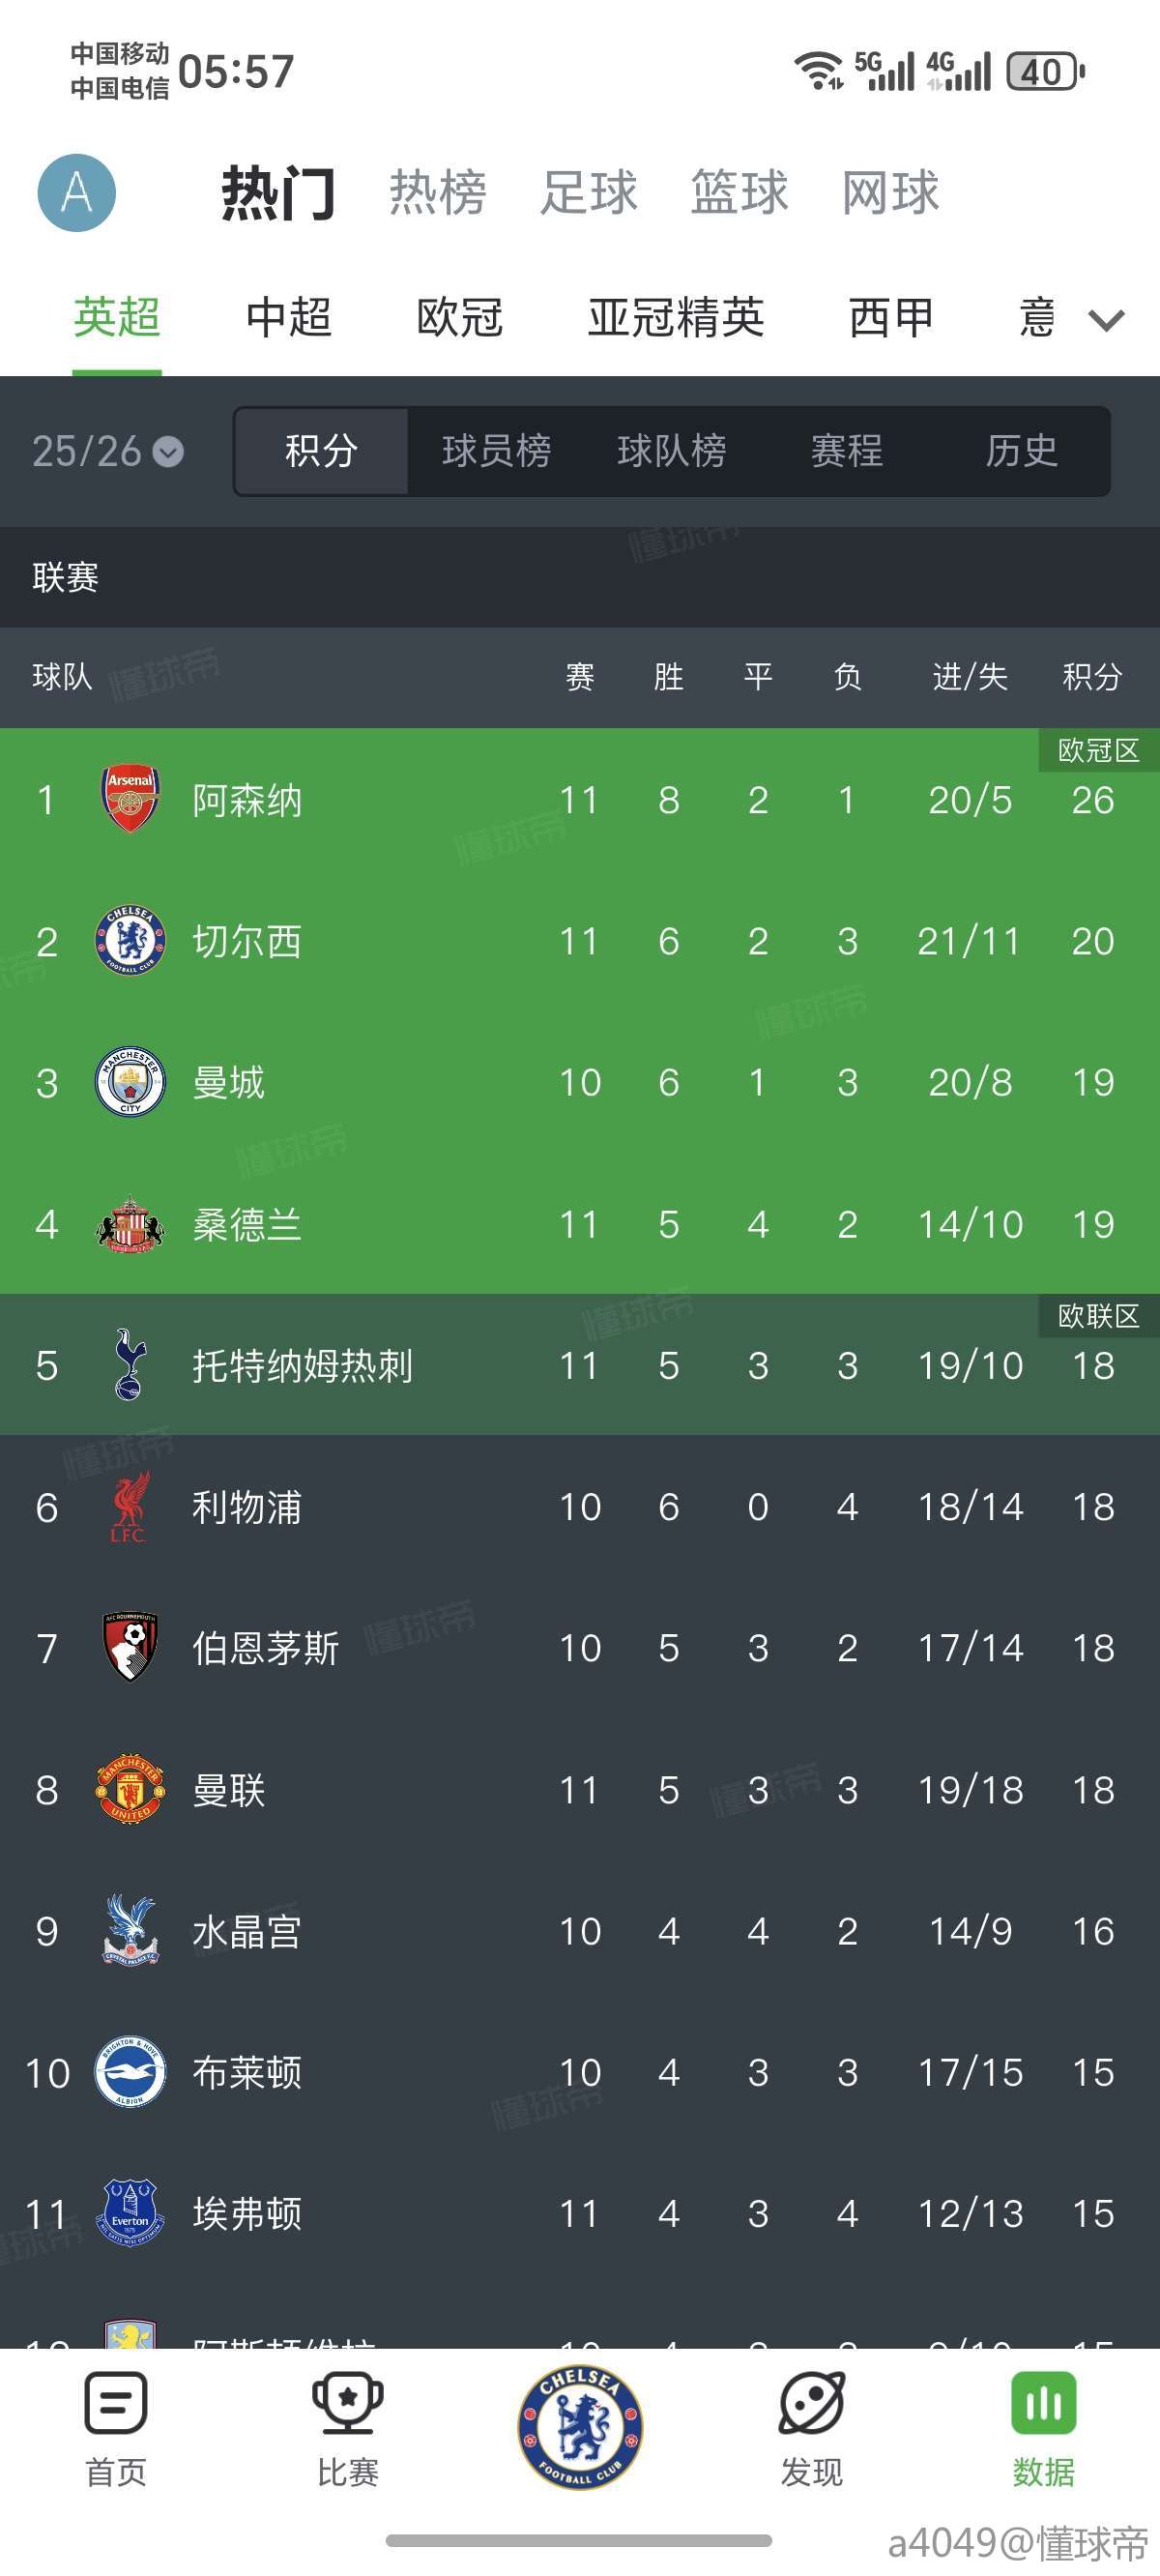The height and width of the screenshot is (2576, 1160).
Task: Open the 首页 home icon
Action: tap(116, 2403)
